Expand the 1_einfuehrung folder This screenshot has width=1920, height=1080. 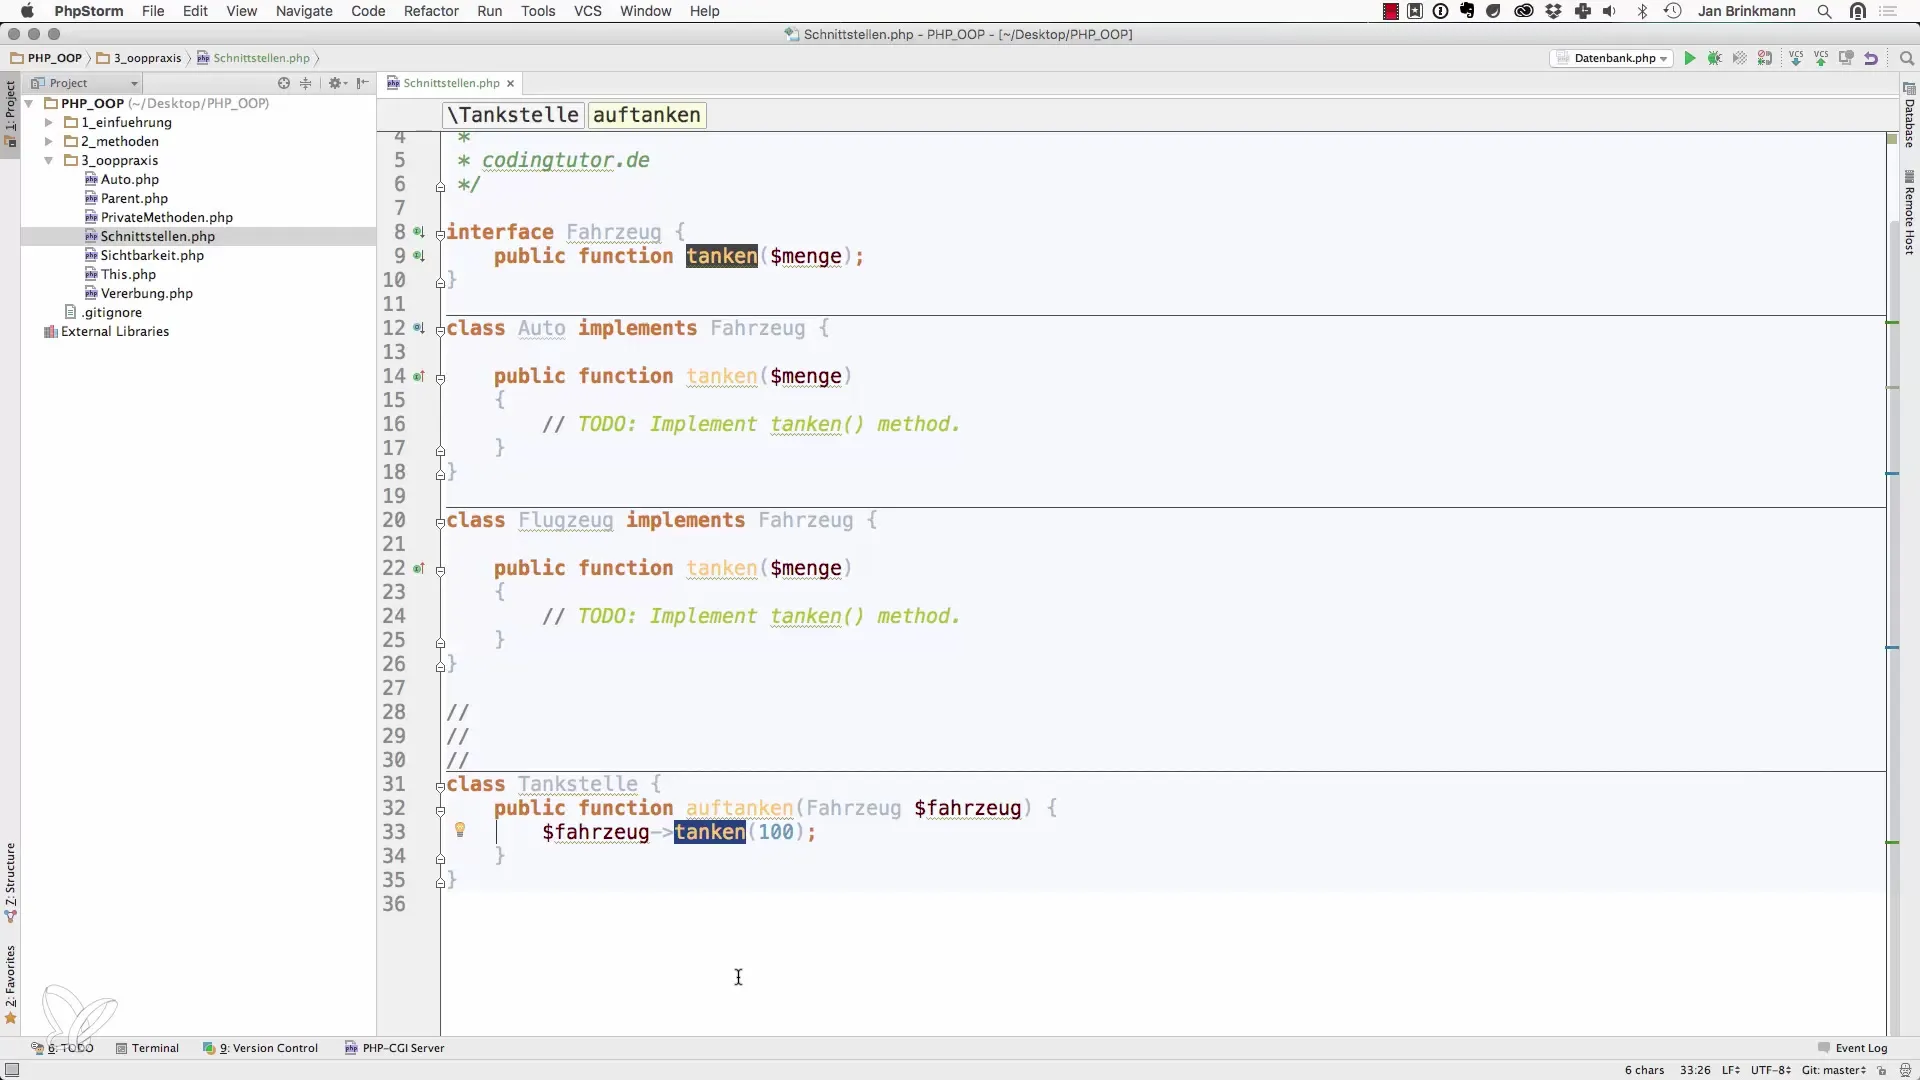coord(48,122)
